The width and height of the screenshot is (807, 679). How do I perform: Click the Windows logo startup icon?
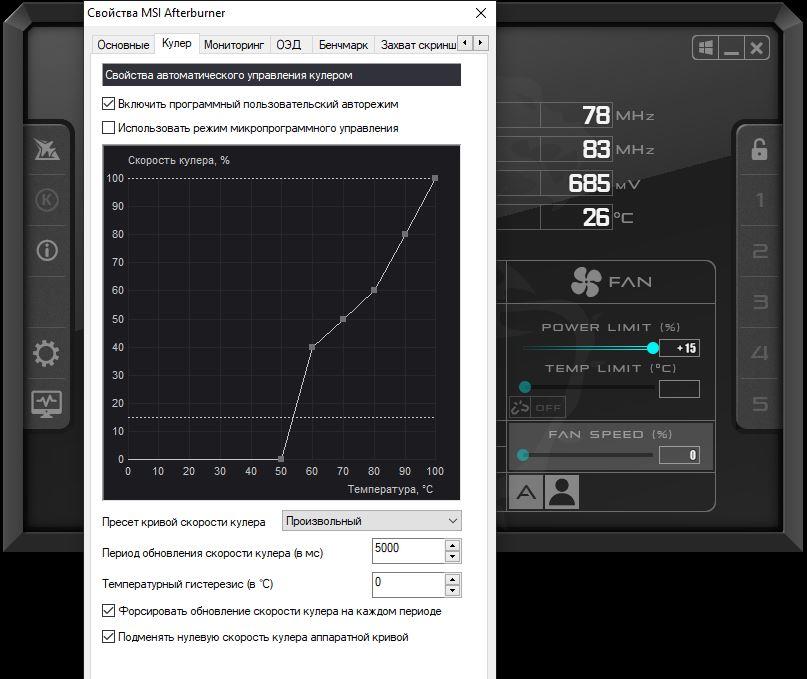704,48
